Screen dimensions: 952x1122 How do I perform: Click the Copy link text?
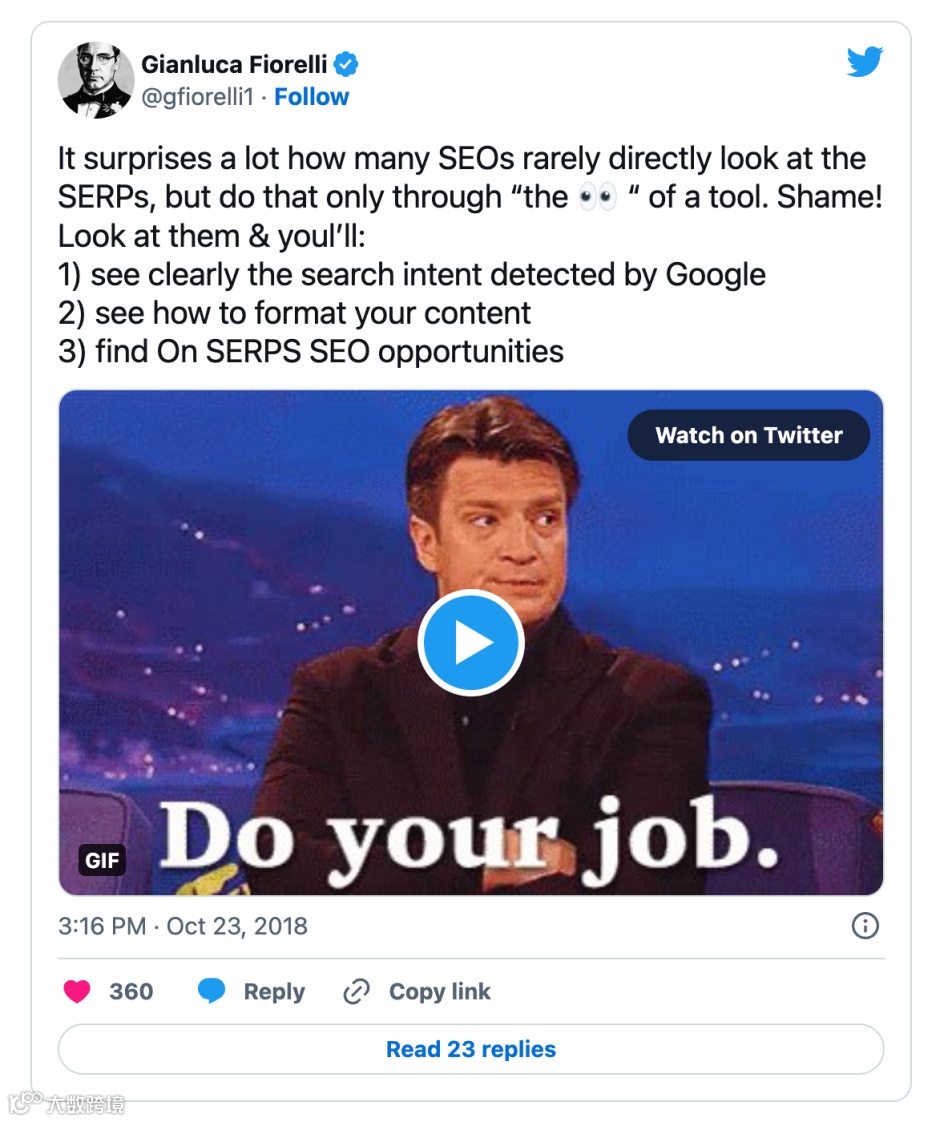tap(439, 991)
